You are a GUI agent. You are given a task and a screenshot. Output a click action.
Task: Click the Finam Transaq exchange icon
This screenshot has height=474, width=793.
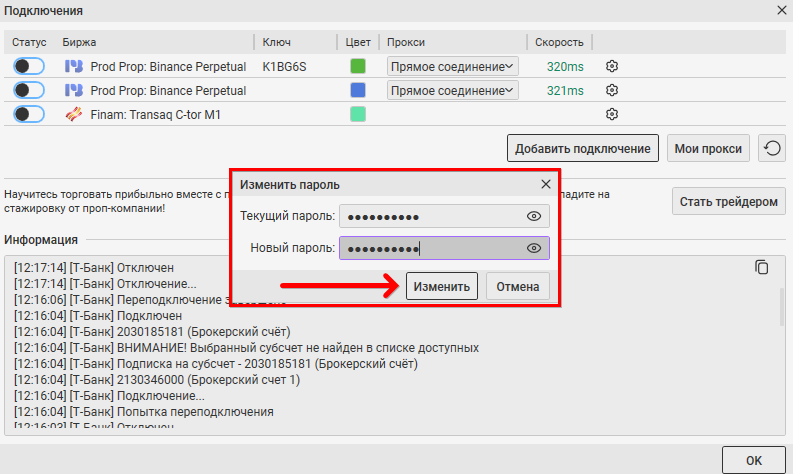tap(73, 114)
